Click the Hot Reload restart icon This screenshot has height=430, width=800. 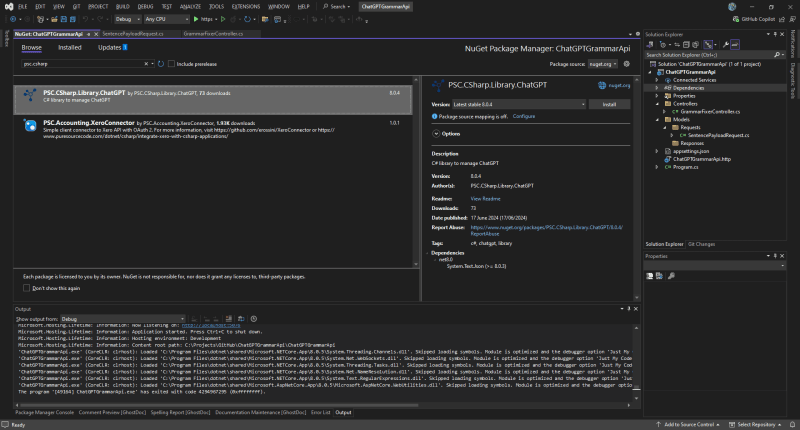[247, 19]
